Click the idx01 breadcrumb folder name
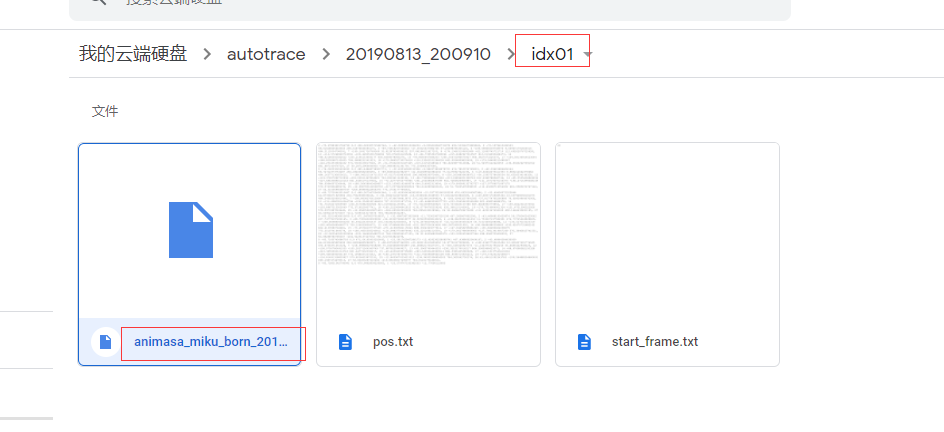 click(x=552, y=54)
